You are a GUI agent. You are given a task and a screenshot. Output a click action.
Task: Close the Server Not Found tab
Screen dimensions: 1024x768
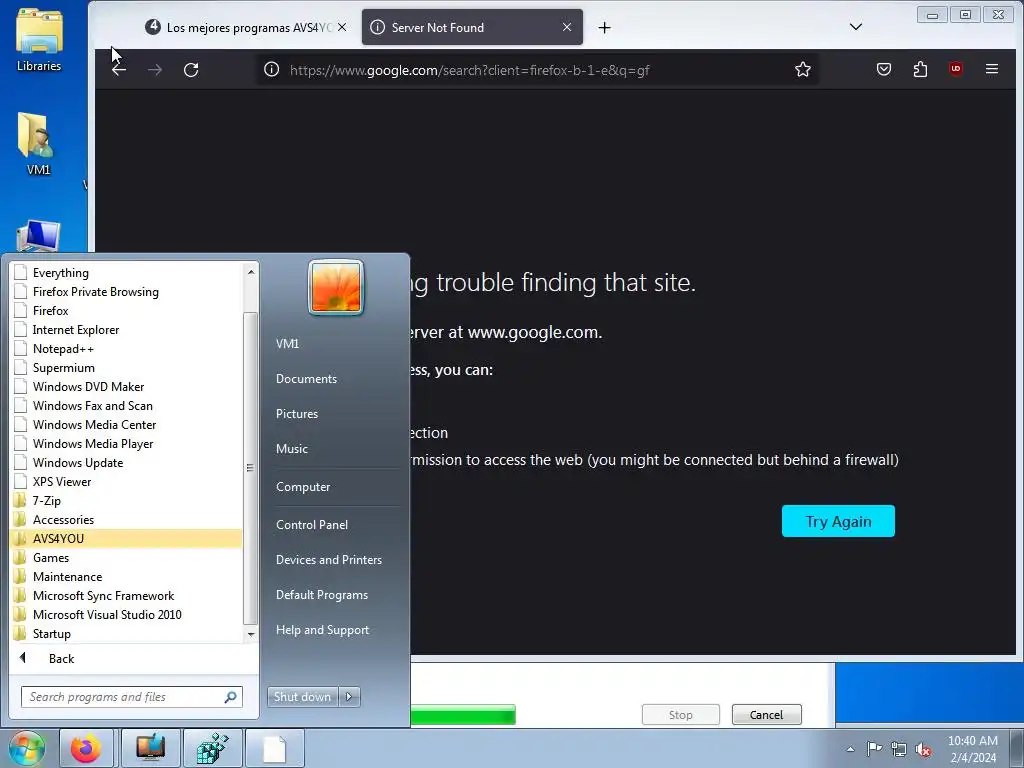point(567,27)
